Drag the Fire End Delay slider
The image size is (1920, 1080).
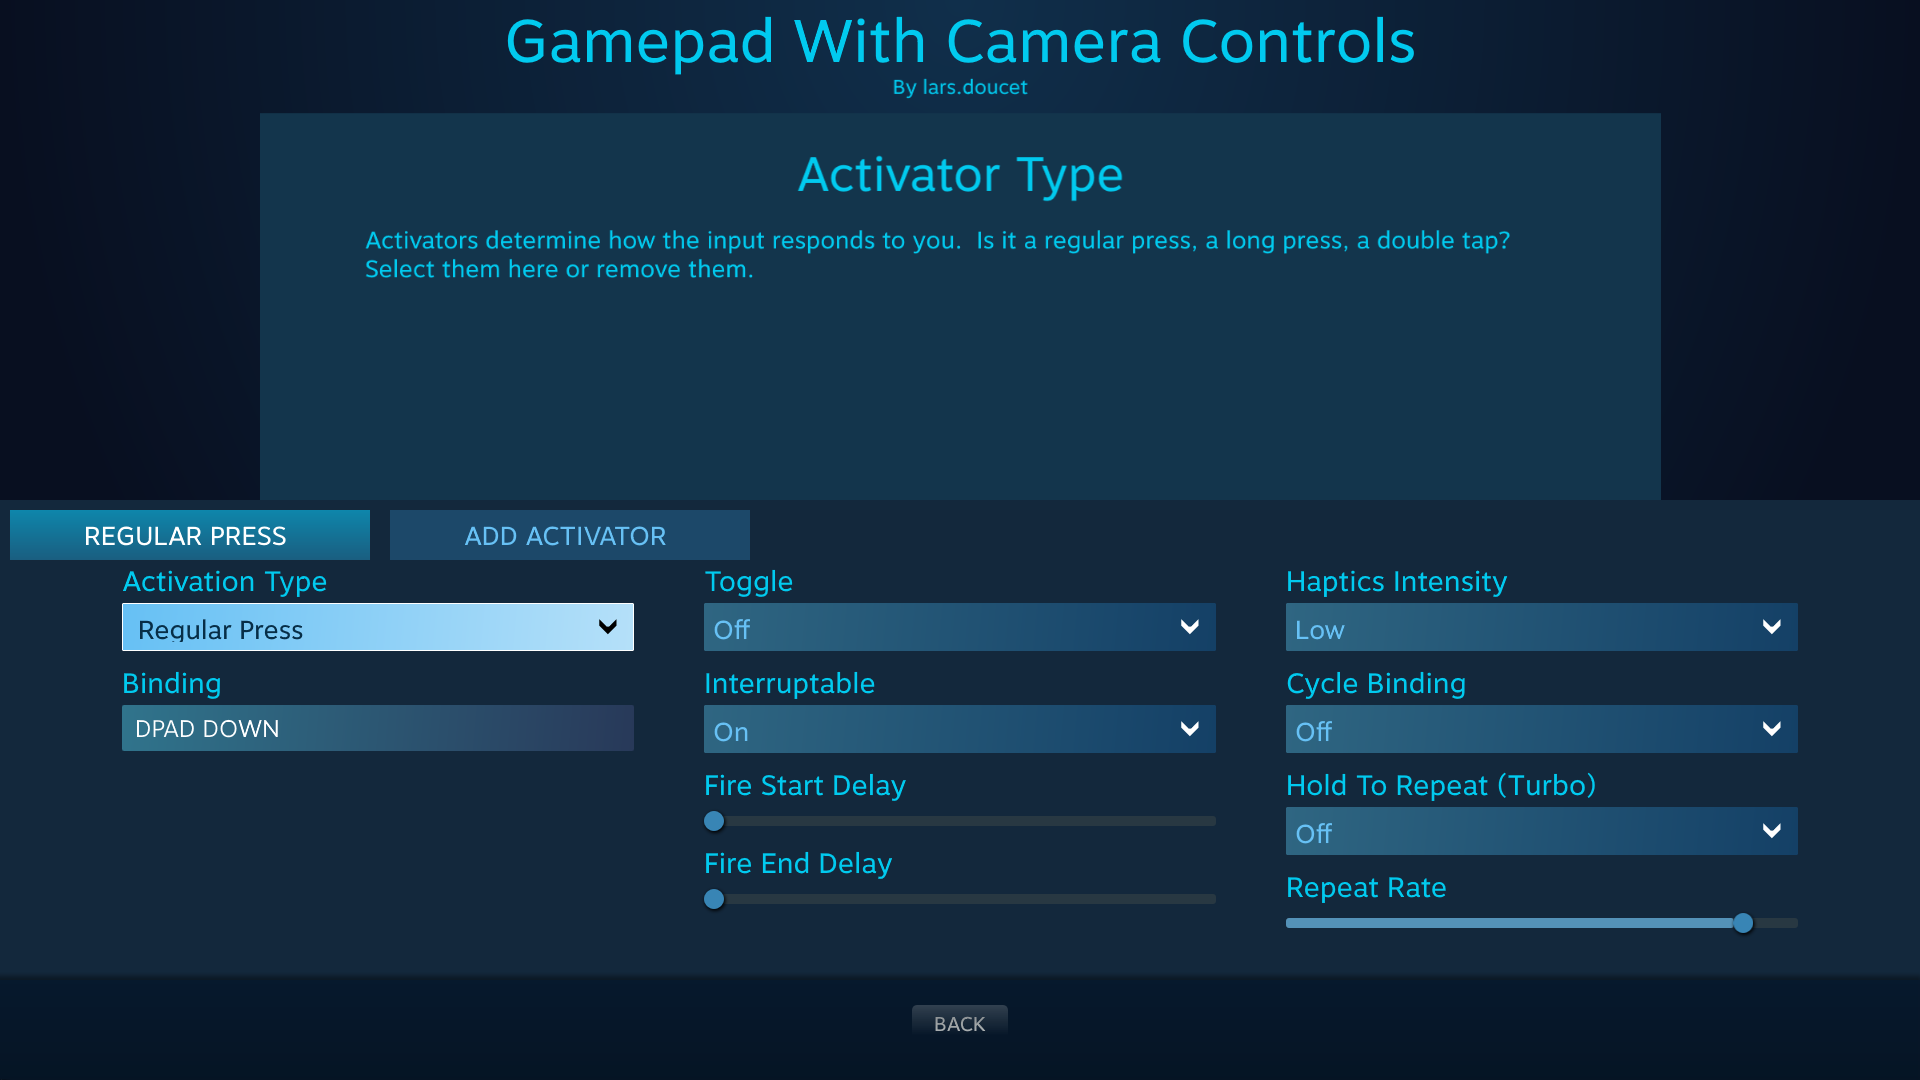(x=713, y=898)
